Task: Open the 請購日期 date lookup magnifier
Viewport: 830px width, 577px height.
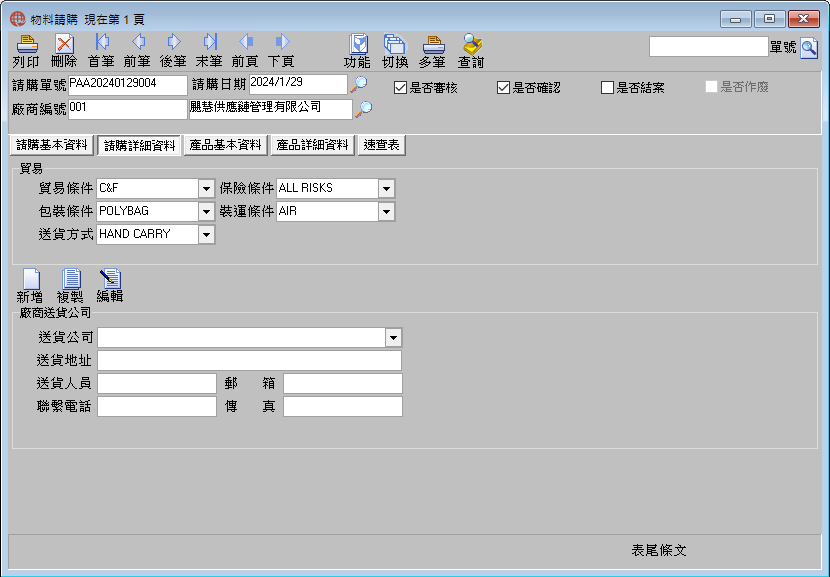Action: pyautogui.click(x=359, y=84)
